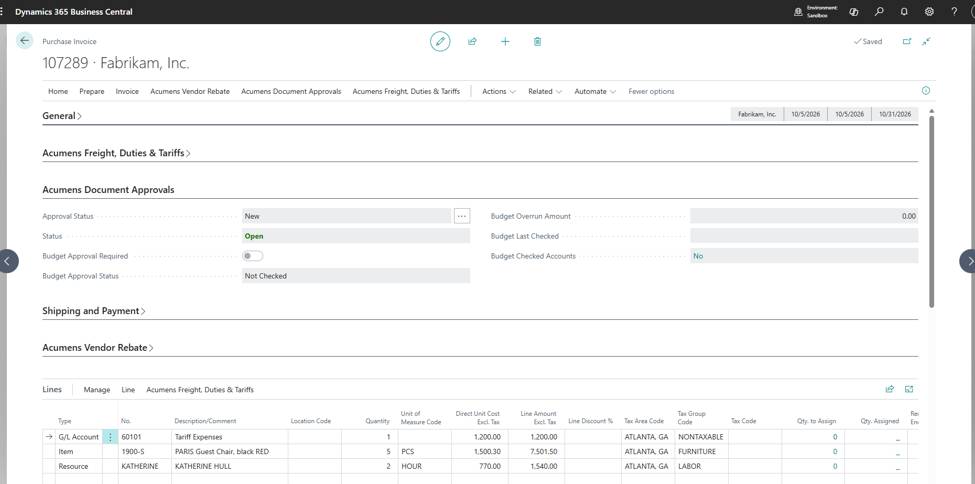Click NONTAXABLE tax group cell
975x484 pixels.
pyautogui.click(x=701, y=437)
